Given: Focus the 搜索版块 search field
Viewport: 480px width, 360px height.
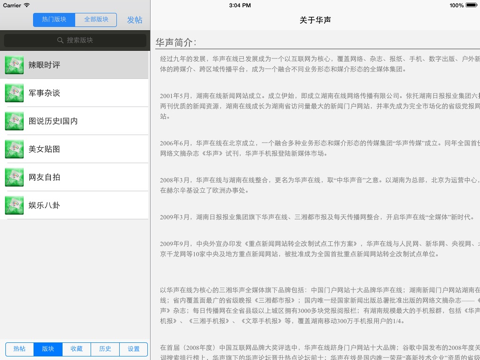Looking at the screenshot, I should click(75, 40).
